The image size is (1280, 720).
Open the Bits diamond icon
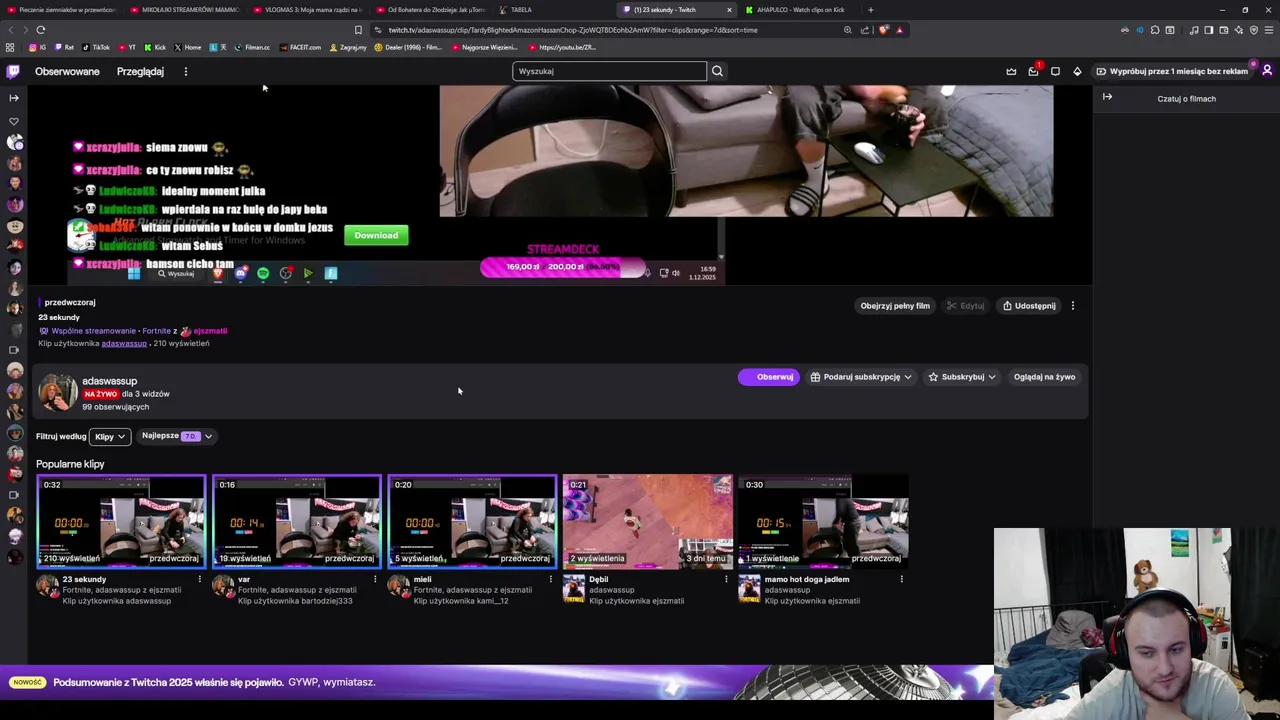click(x=1077, y=71)
